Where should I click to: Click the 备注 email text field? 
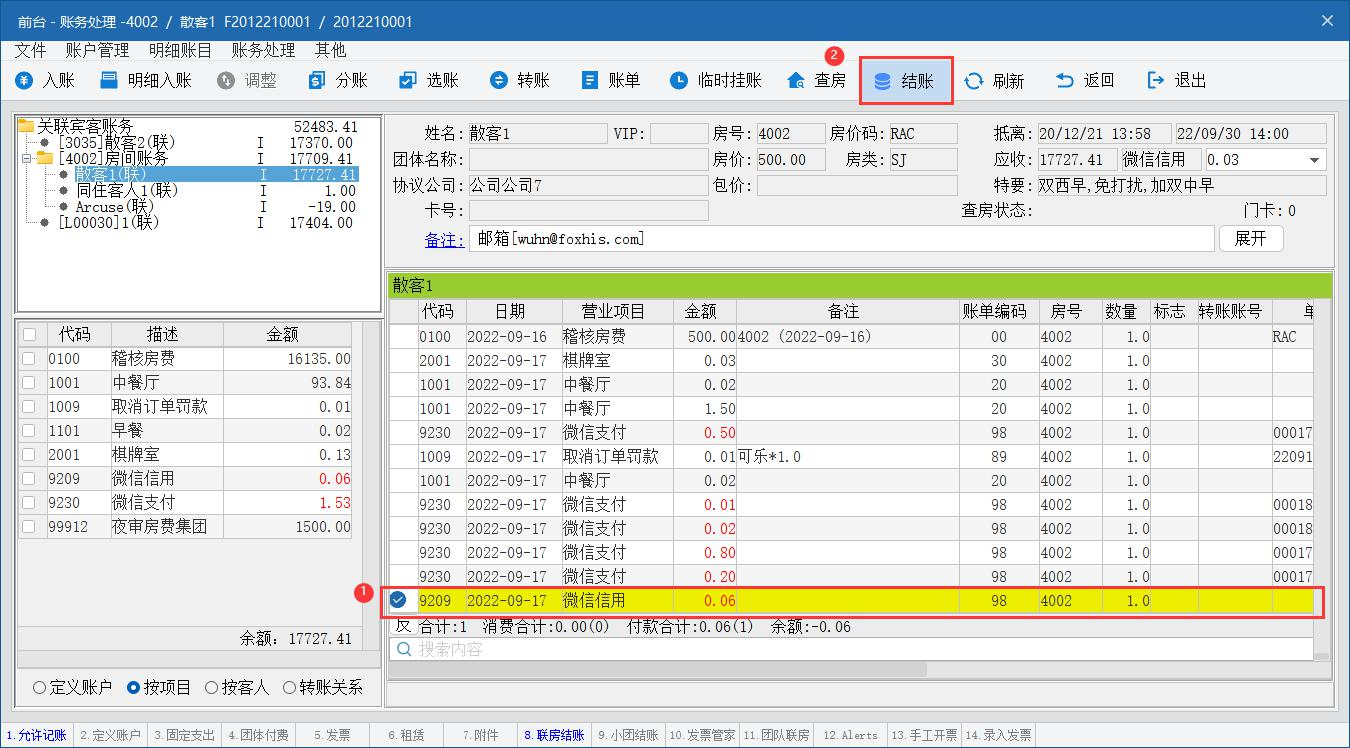tap(841, 238)
